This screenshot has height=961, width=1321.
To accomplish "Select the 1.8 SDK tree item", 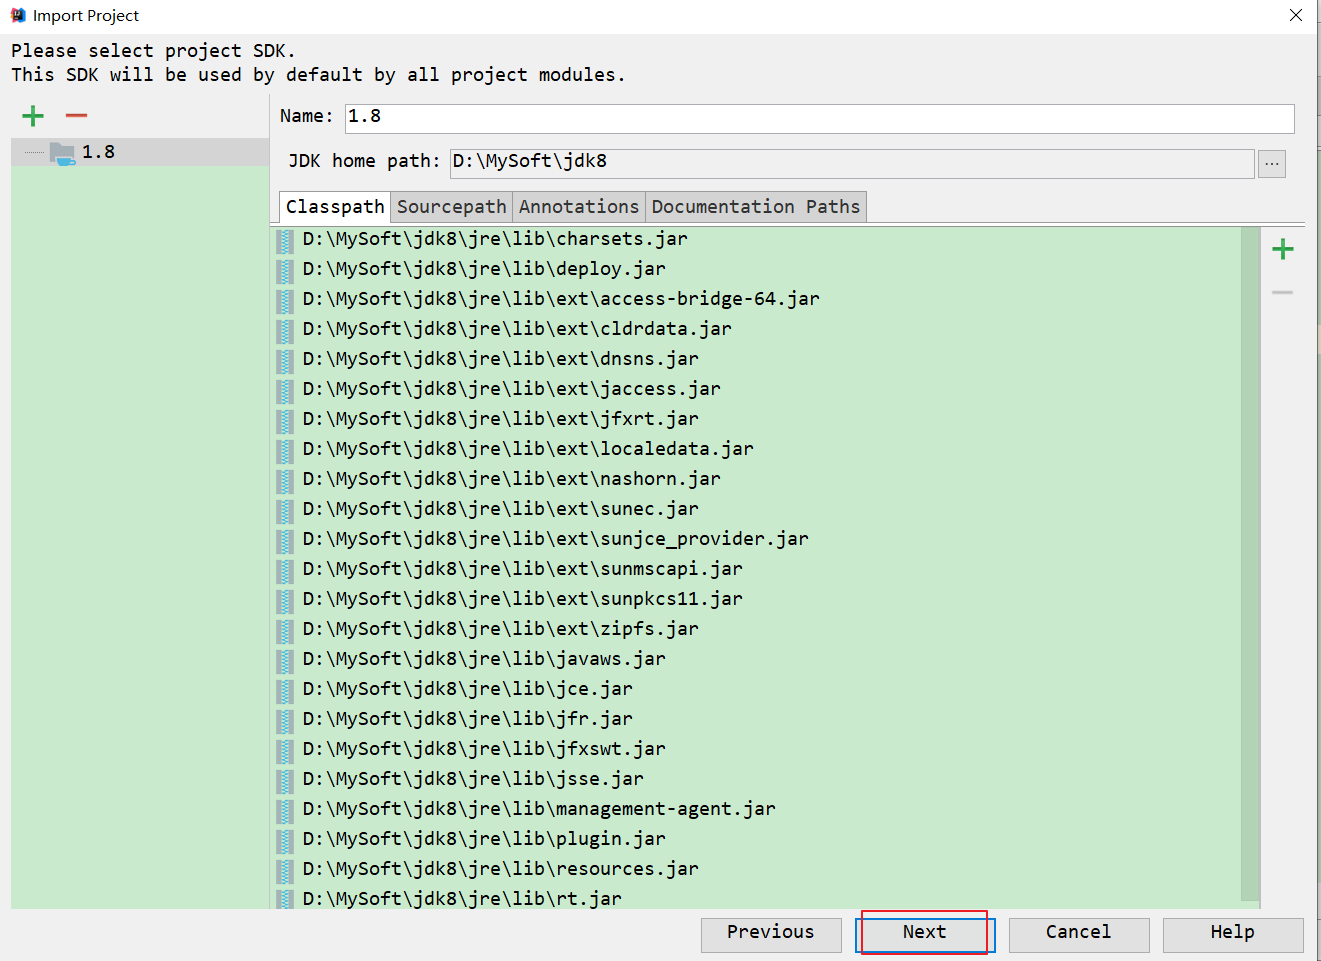I will click(x=98, y=152).
